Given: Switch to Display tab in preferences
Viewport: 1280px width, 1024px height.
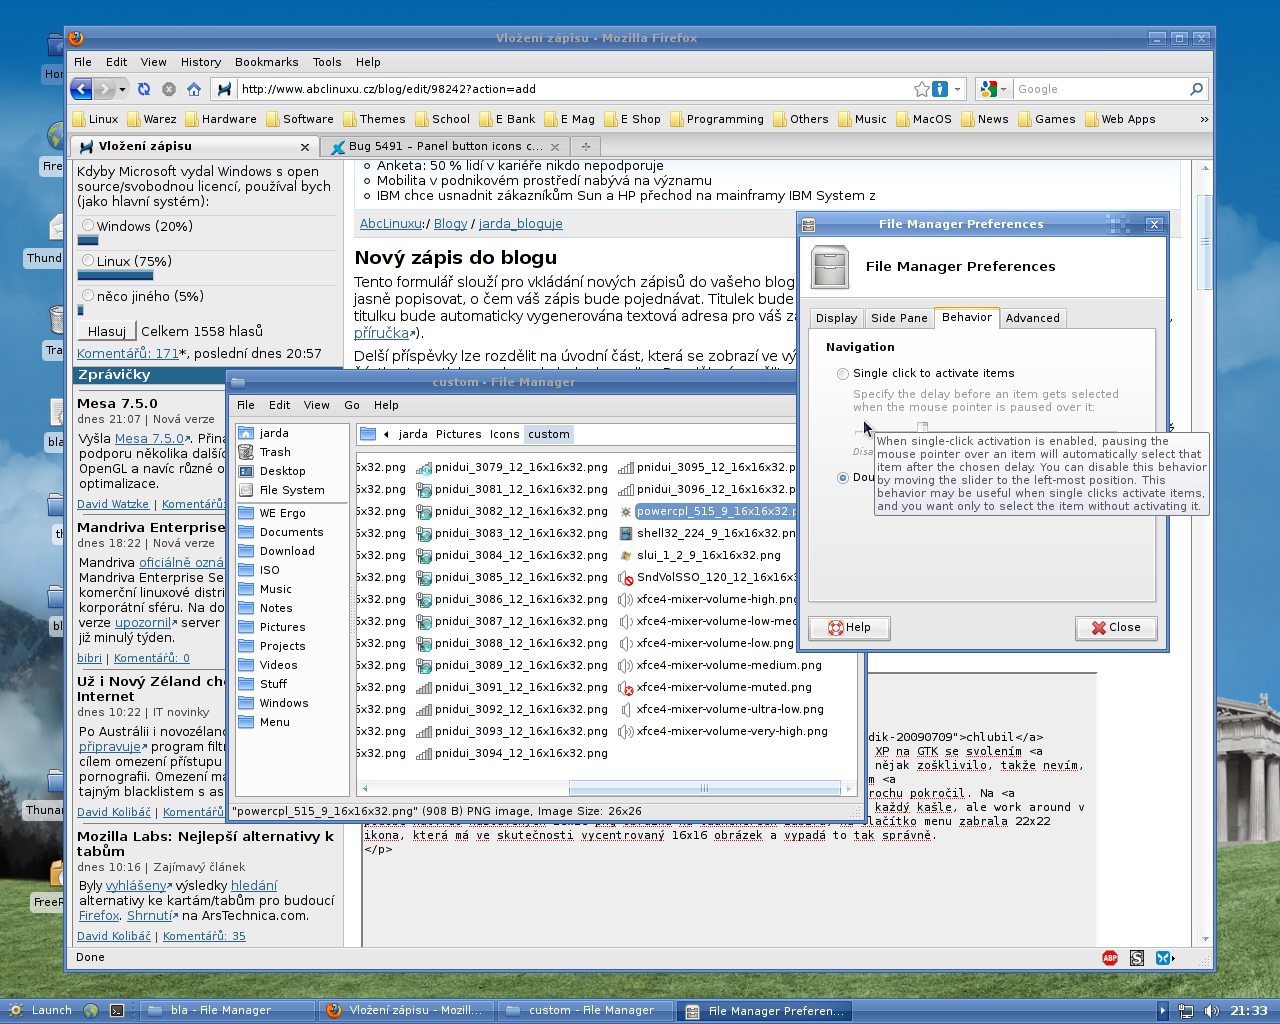Looking at the screenshot, I should pyautogui.click(x=836, y=318).
